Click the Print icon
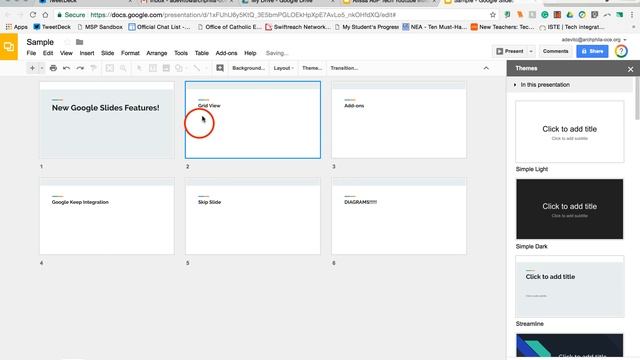 point(53,68)
